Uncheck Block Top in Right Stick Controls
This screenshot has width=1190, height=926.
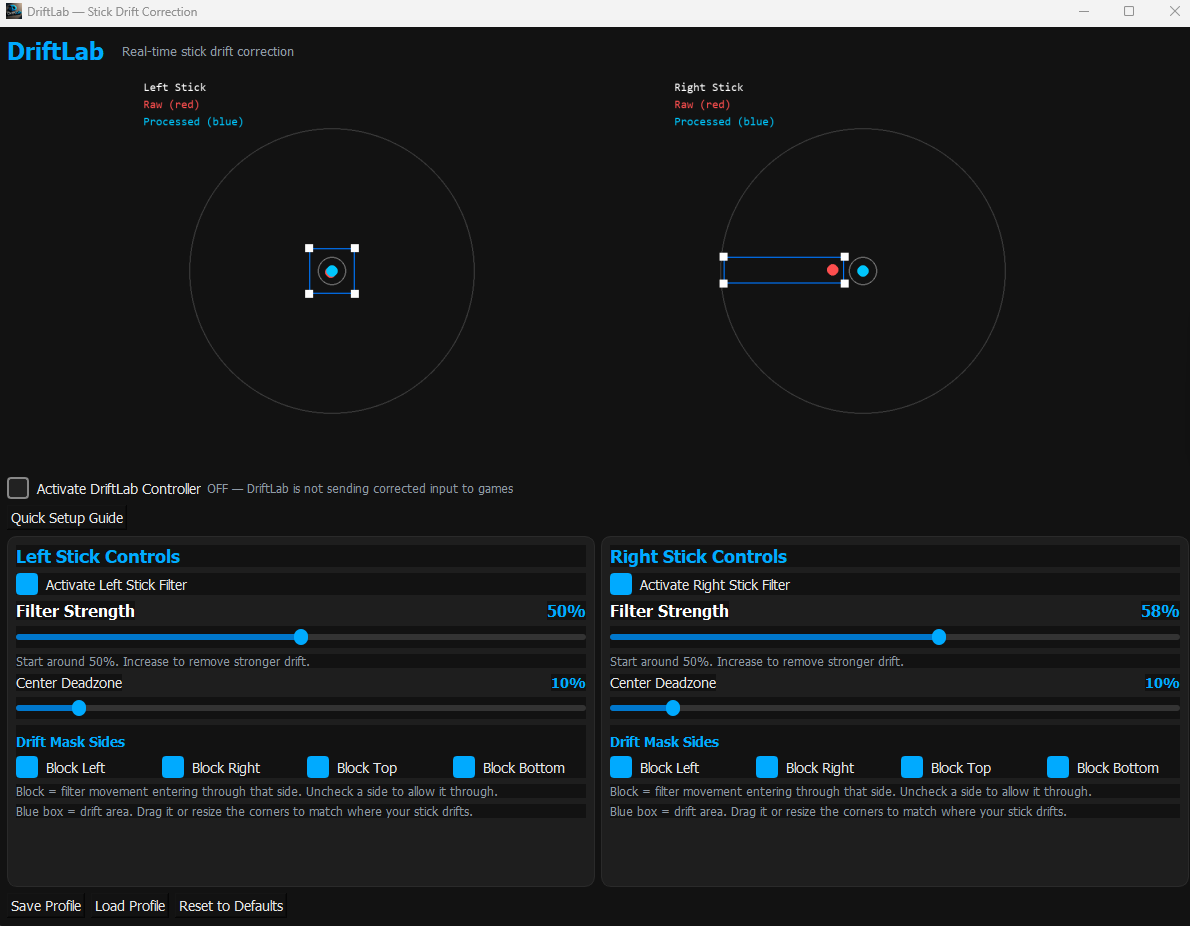[x=912, y=767]
